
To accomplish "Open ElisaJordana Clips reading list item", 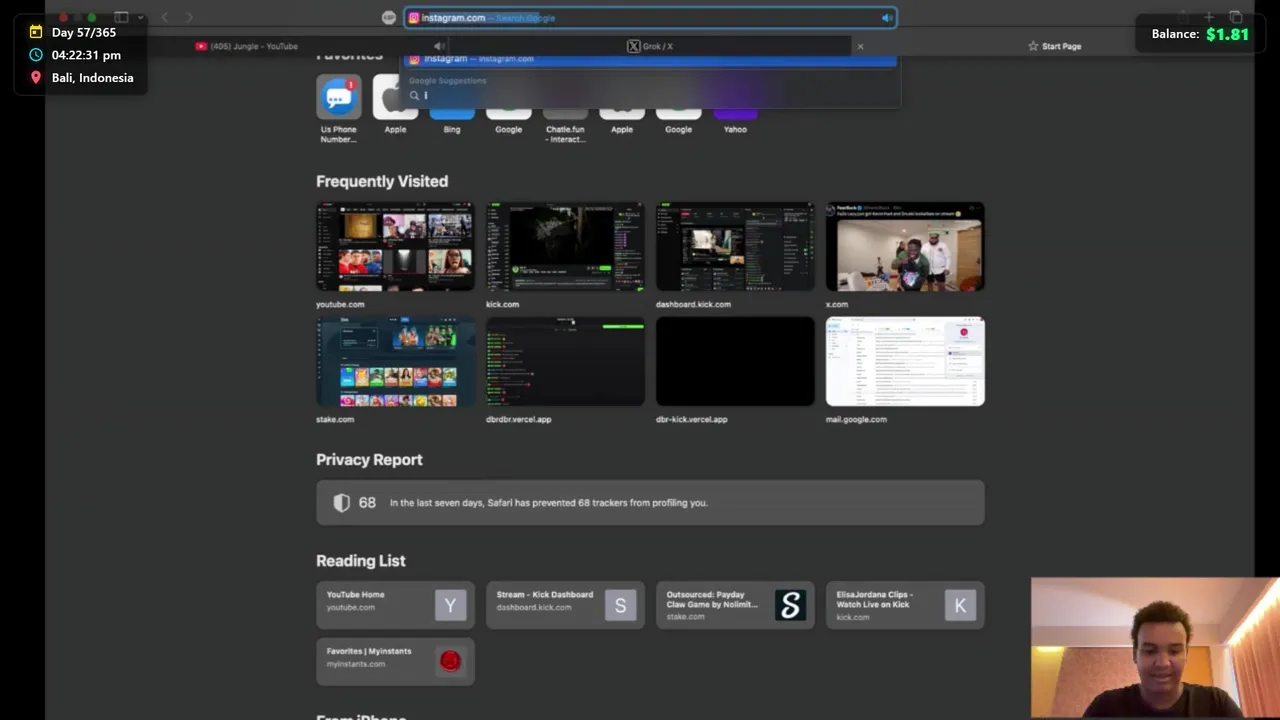I will [905, 605].
